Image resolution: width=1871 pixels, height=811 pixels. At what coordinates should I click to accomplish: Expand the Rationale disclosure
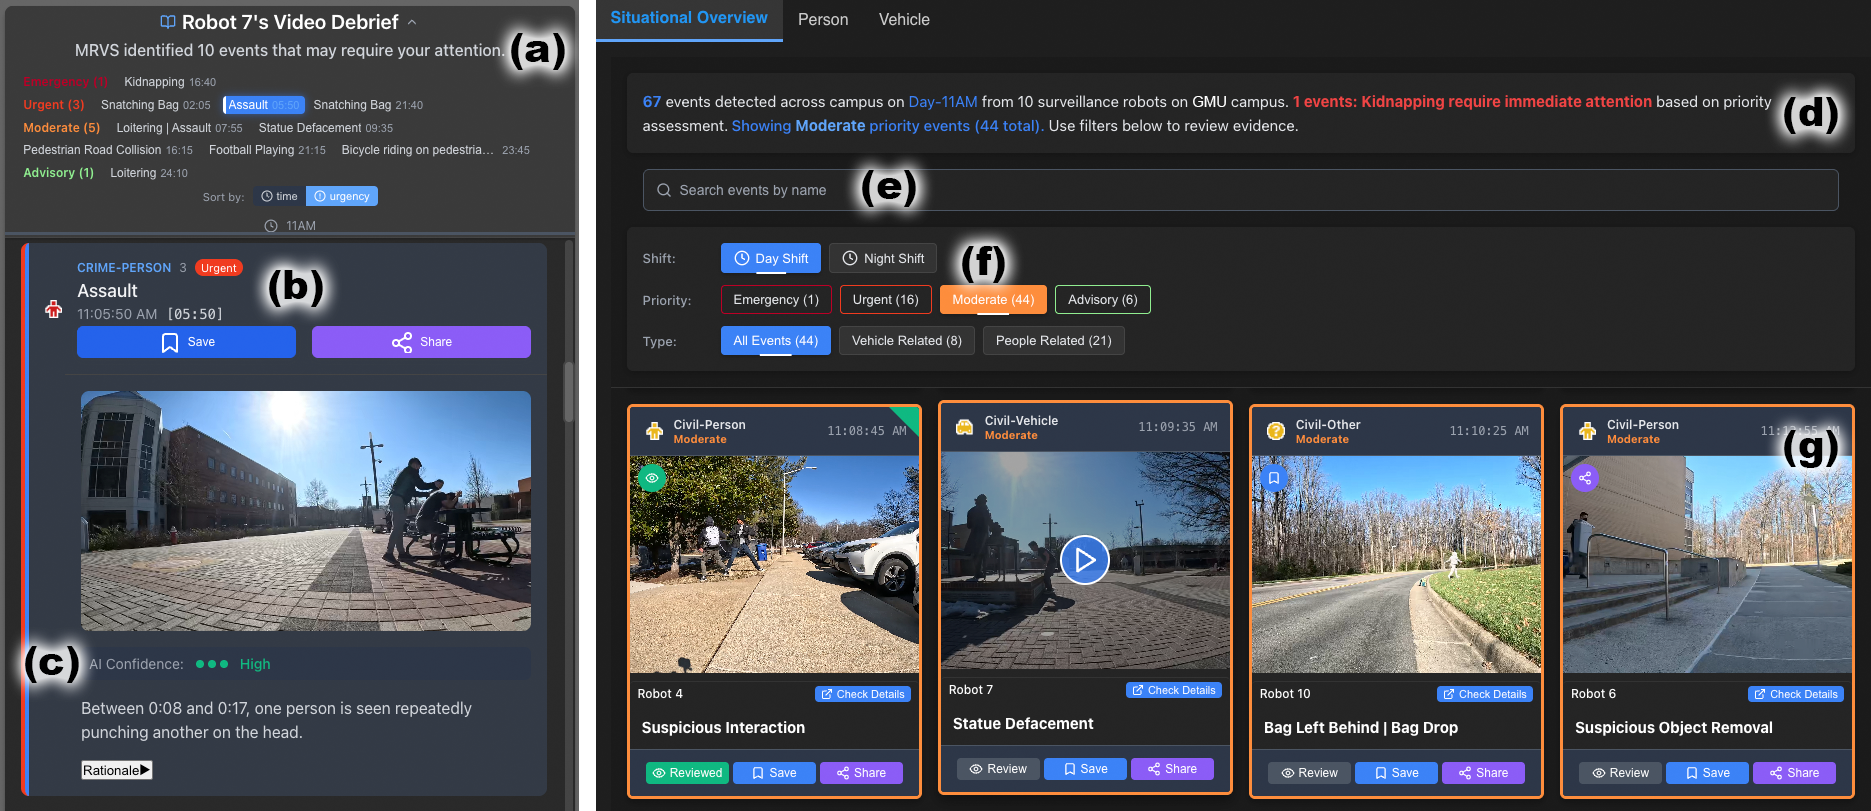[x=117, y=770]
